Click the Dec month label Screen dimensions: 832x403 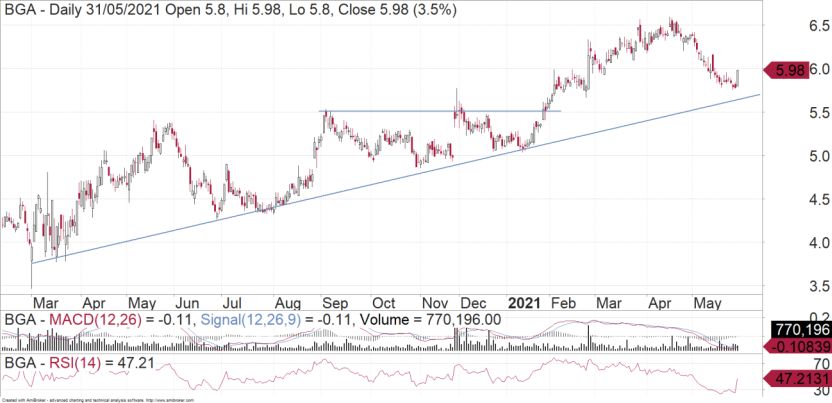(x=474, y=303)
